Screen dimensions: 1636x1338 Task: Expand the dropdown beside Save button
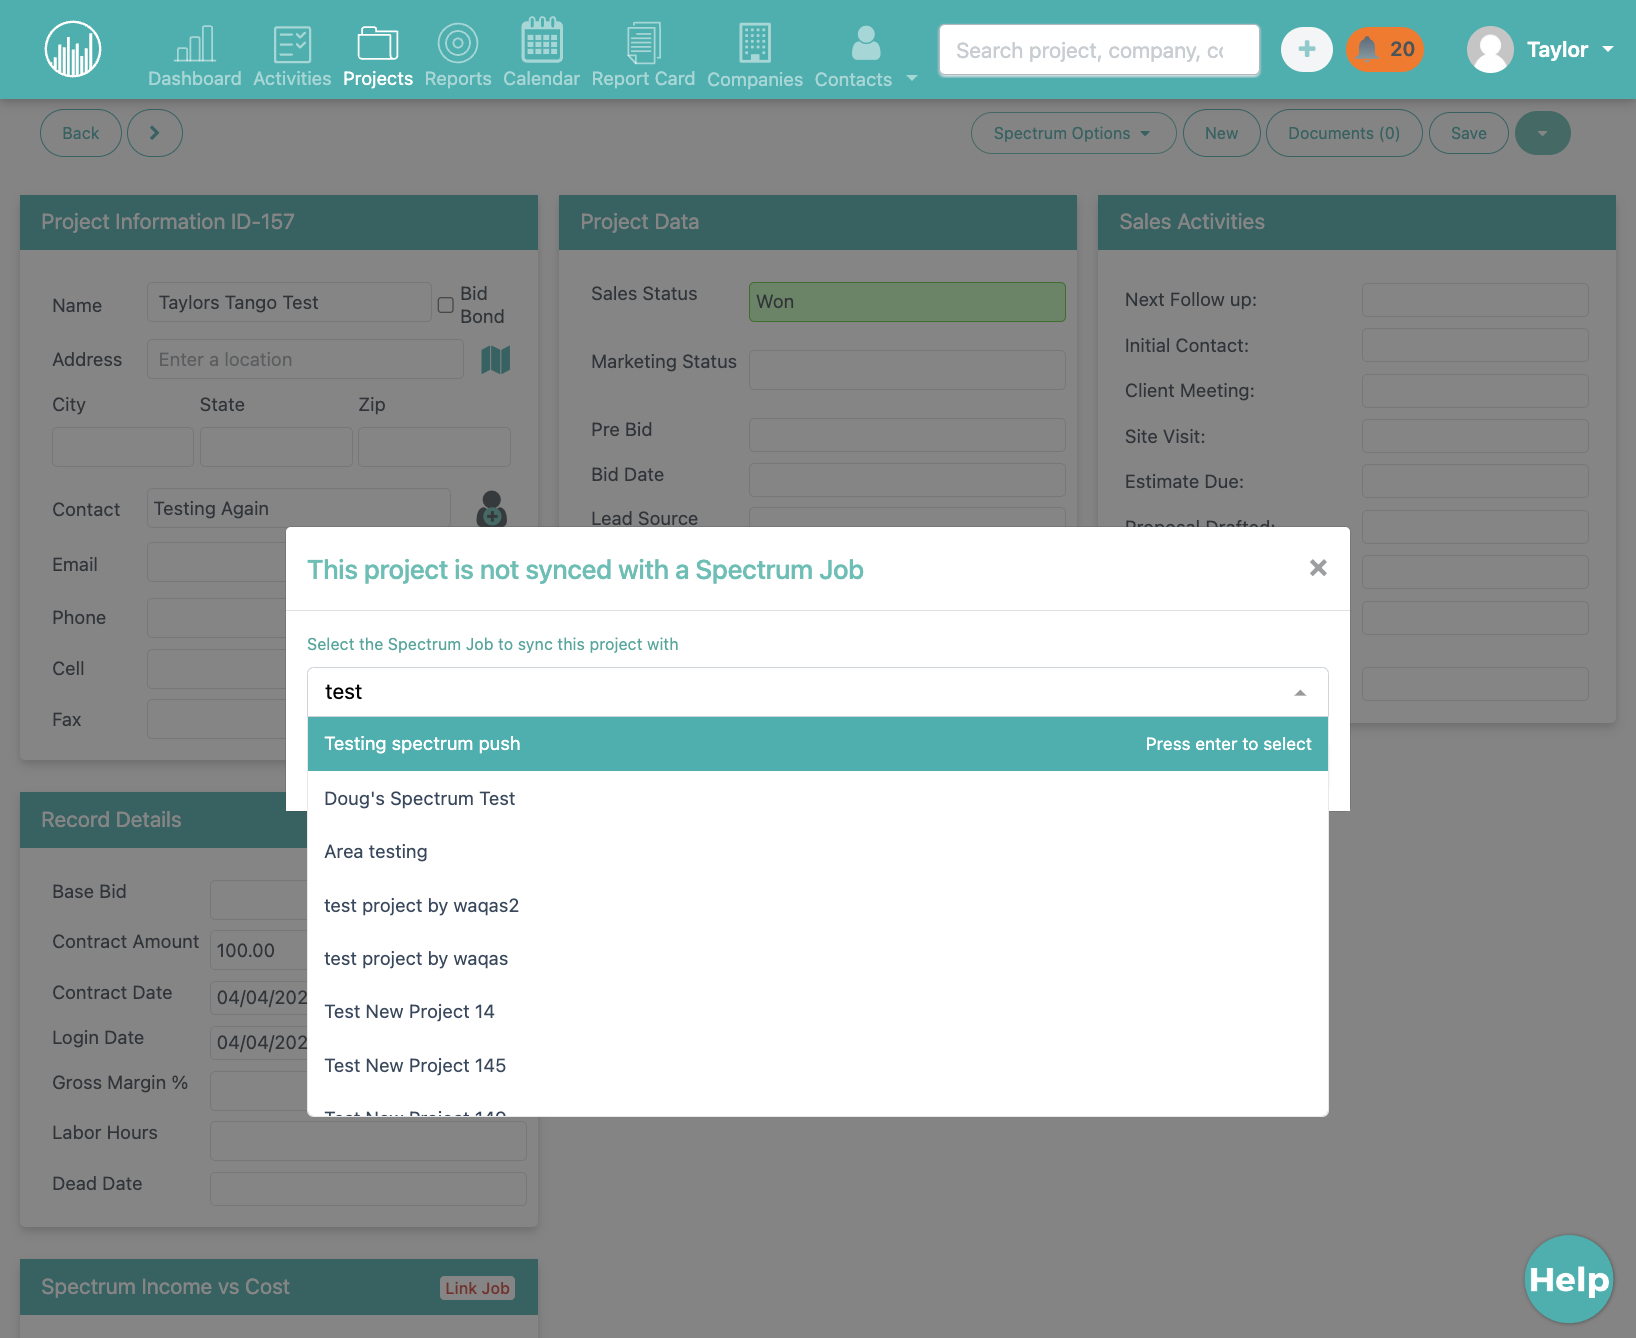(1542, 133)
